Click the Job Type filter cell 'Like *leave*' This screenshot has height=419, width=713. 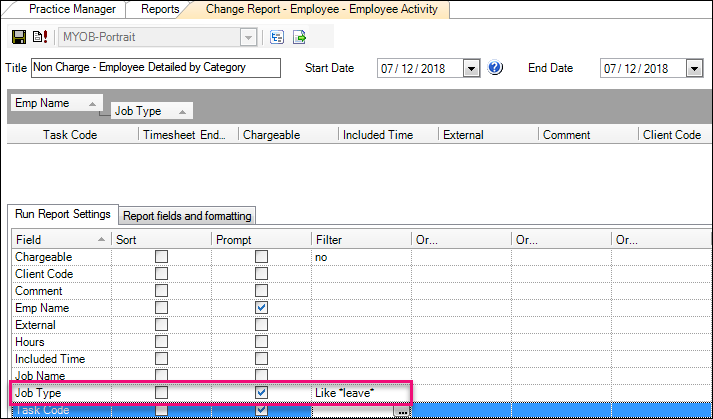coord(360,393)
